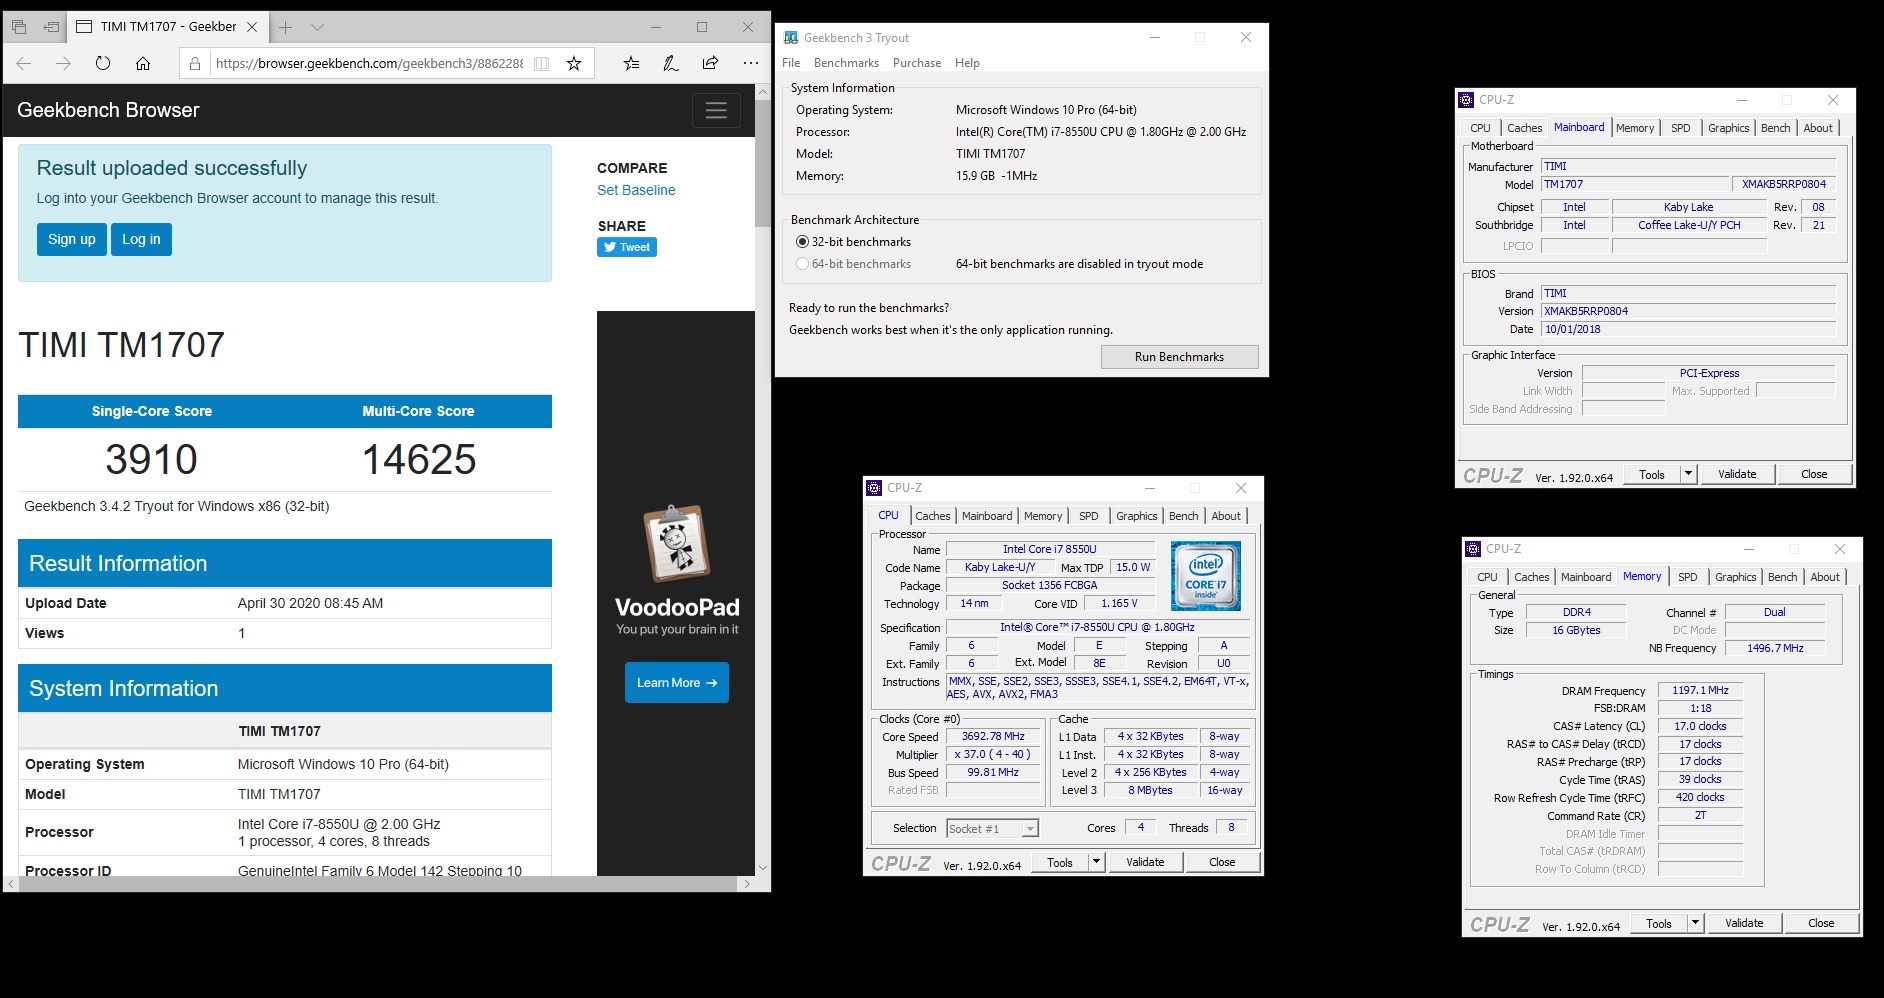The width and height of the screenshot is (1884, 998).
Task: Select 64-bit benchmarks radio button
Action: coord(802,264)
